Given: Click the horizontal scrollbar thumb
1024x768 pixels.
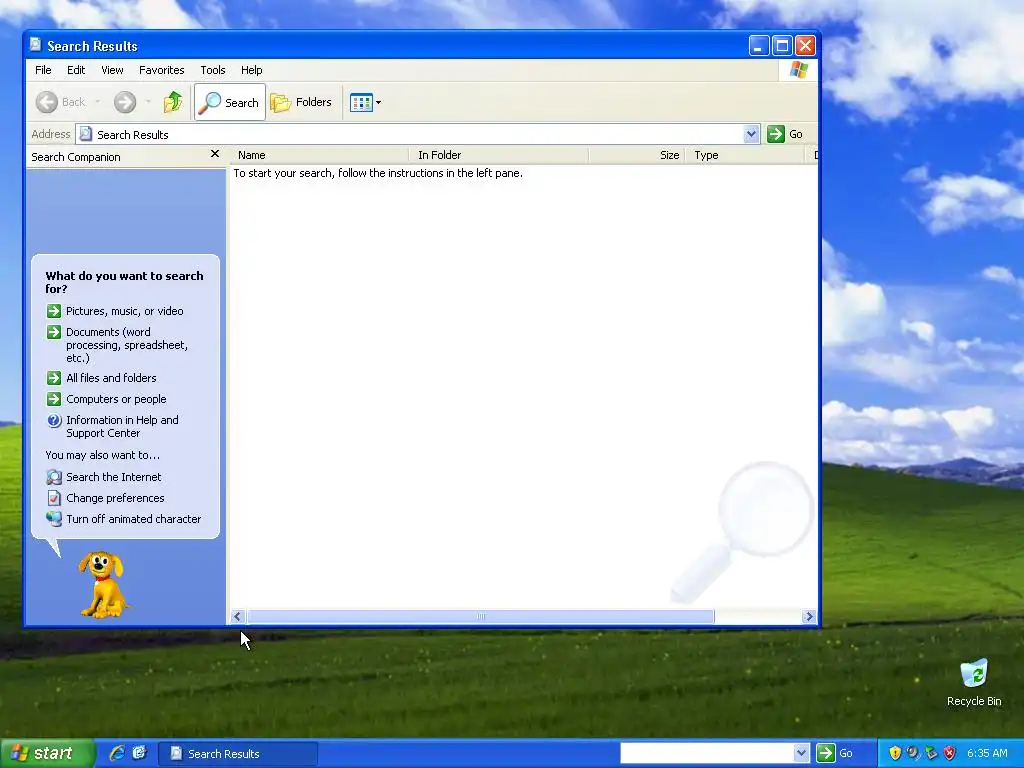Looking at the screenshot, I should [481, 616].
